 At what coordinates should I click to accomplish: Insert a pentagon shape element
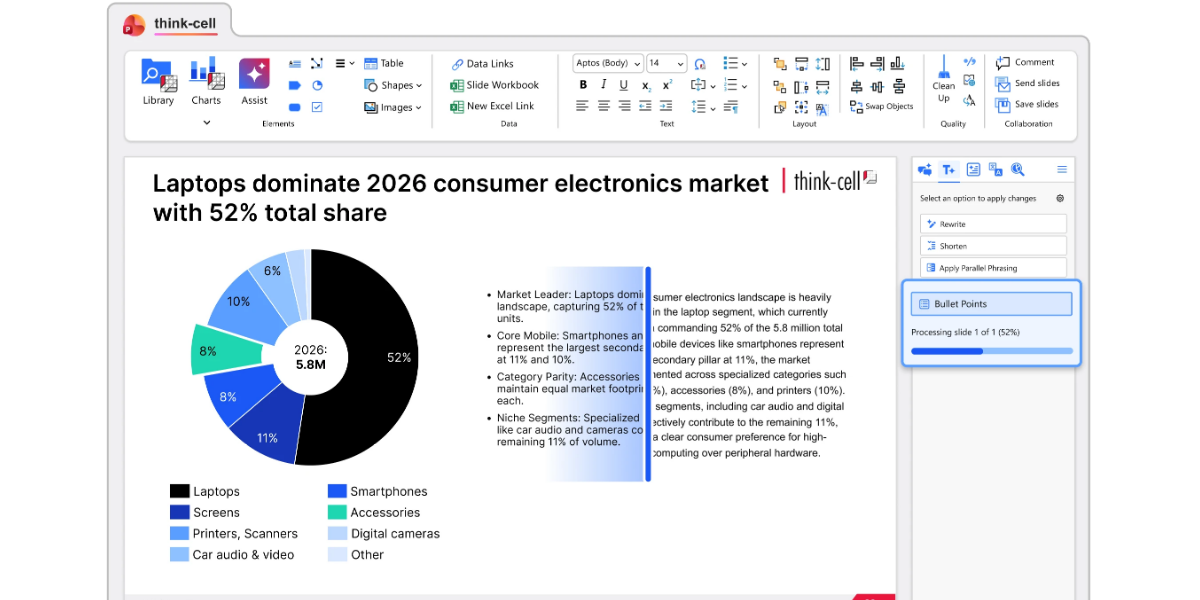[295, 85]
